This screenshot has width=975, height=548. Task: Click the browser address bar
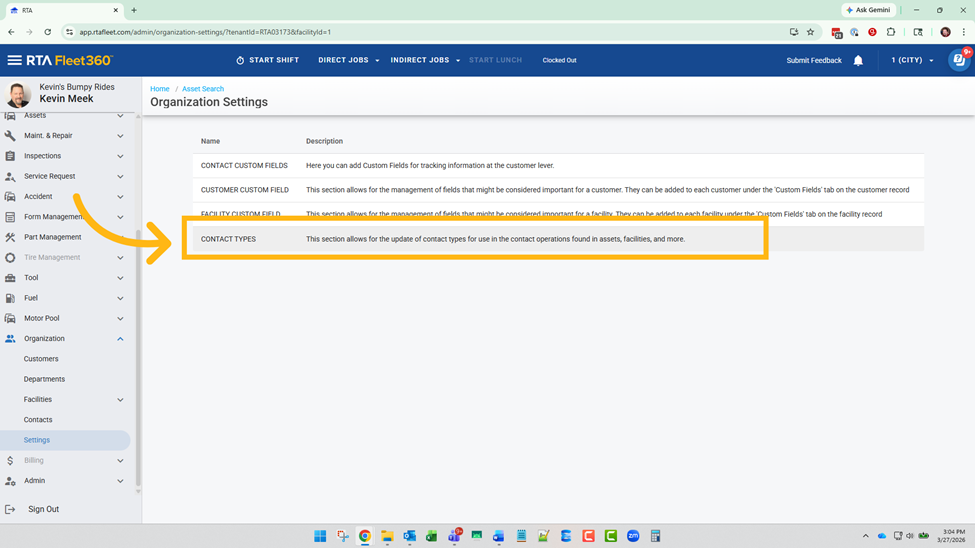pyautogui.click(x=400, y=32)
